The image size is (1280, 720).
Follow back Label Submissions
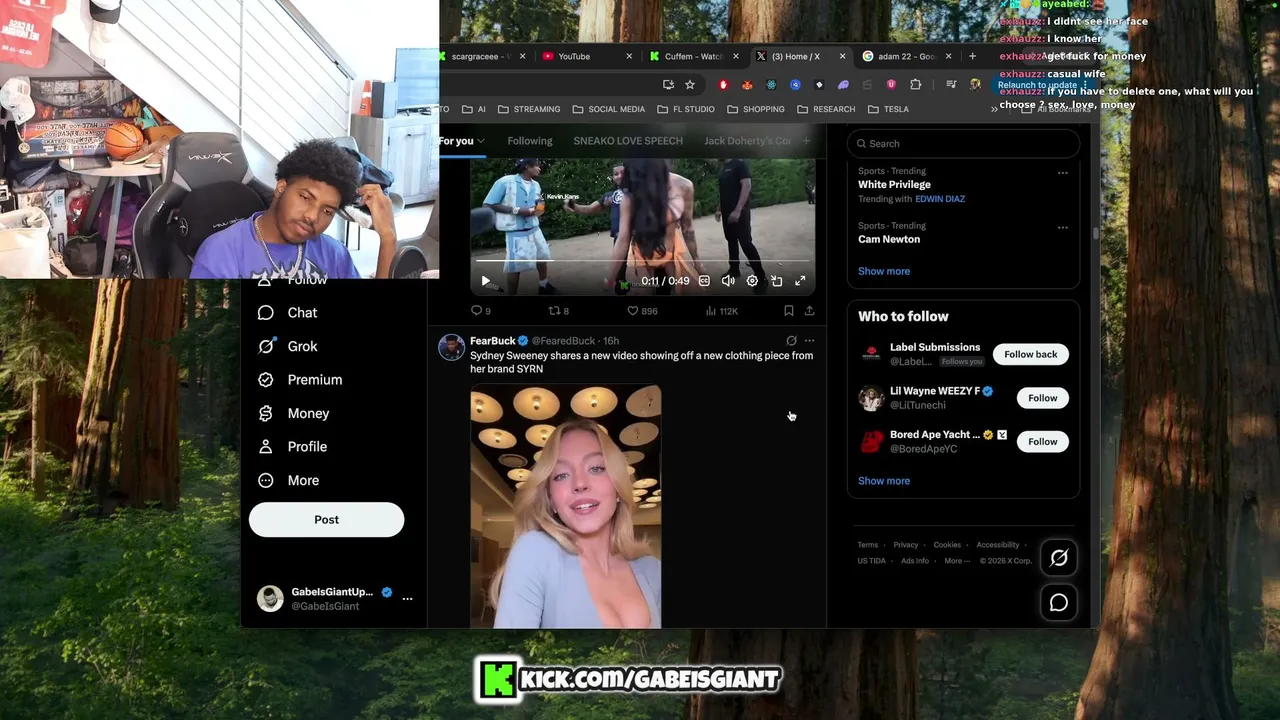click(x=1031, y=354)
